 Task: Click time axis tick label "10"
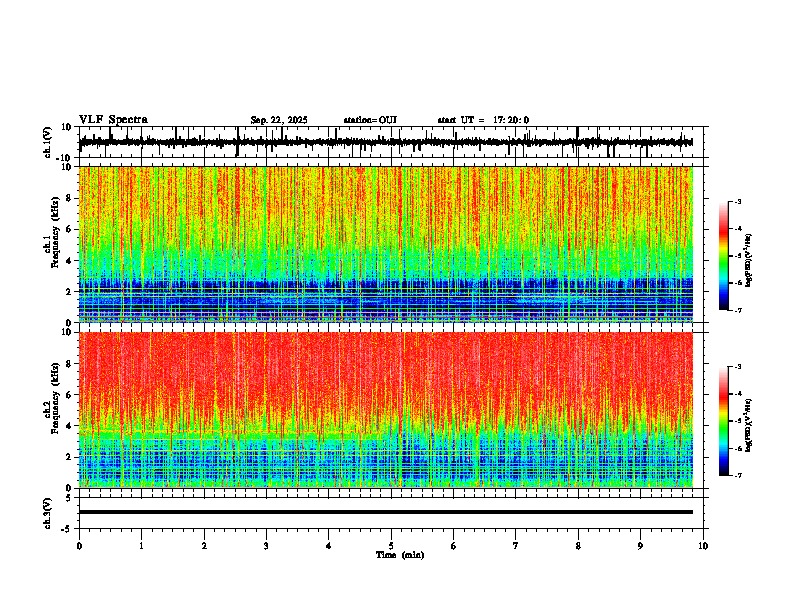703,546
